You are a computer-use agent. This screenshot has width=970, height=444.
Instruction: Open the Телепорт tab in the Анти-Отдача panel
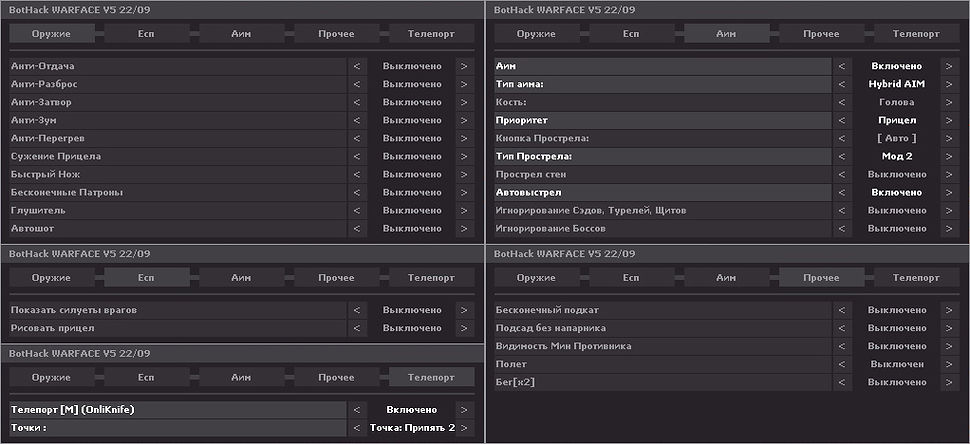(432, 33)
